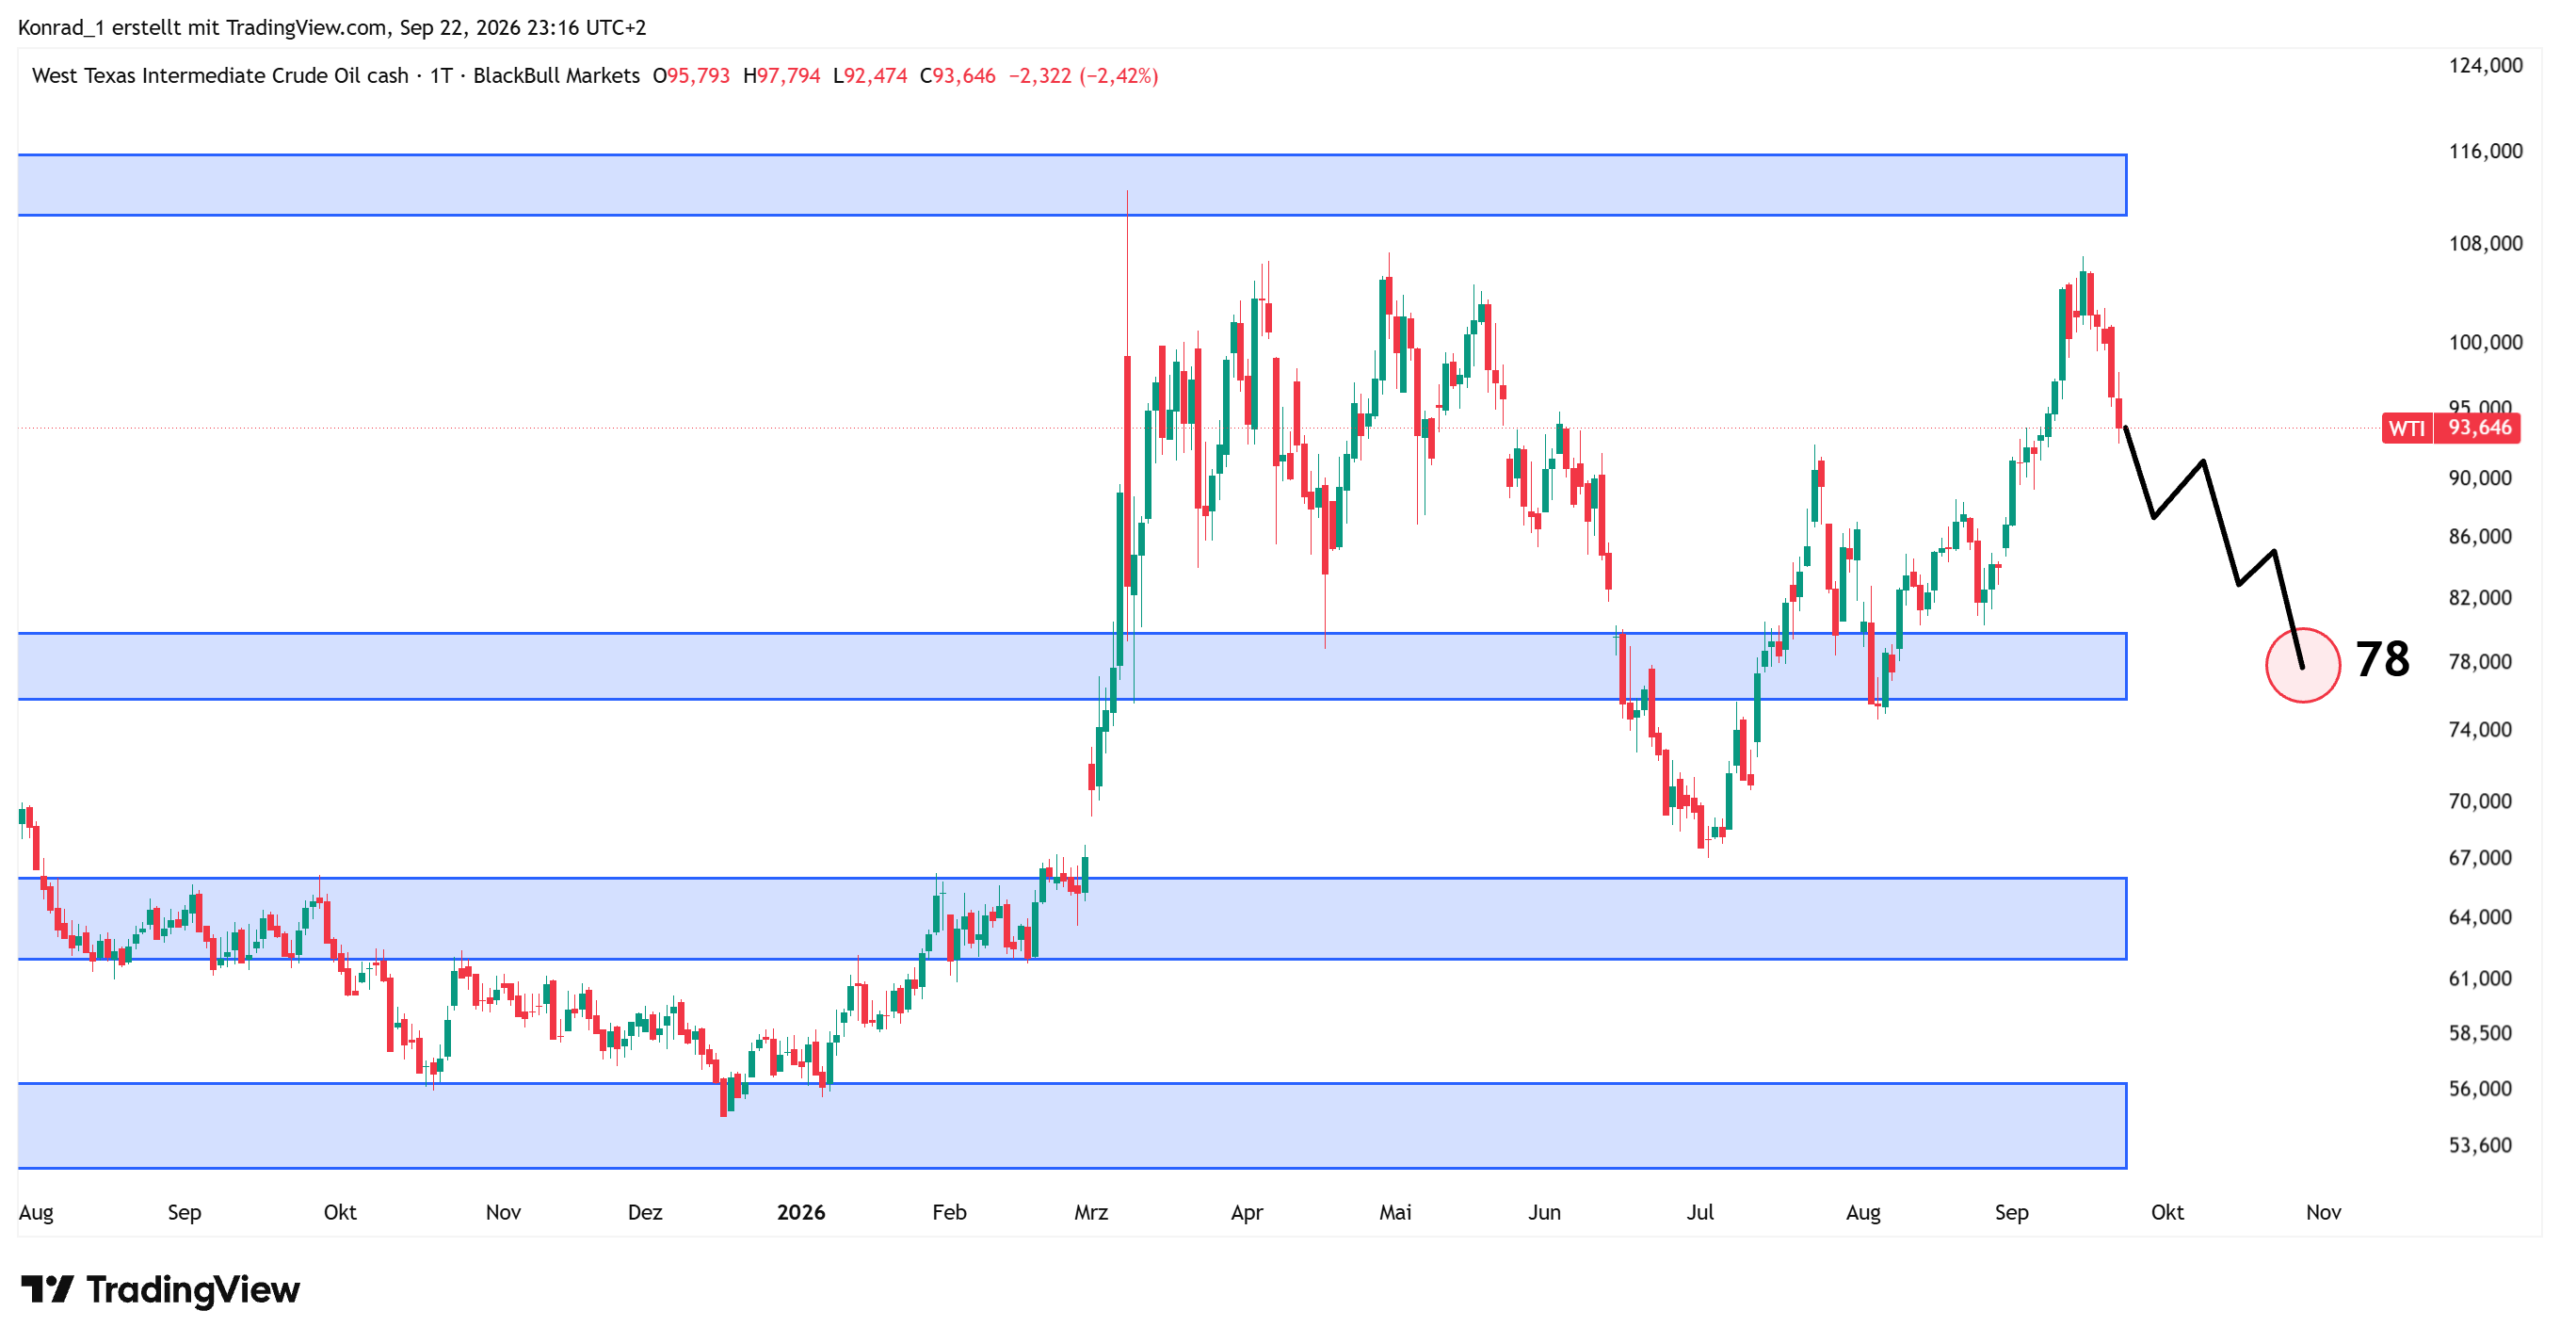Click the BlackBull Markets label

click(556, 76)
